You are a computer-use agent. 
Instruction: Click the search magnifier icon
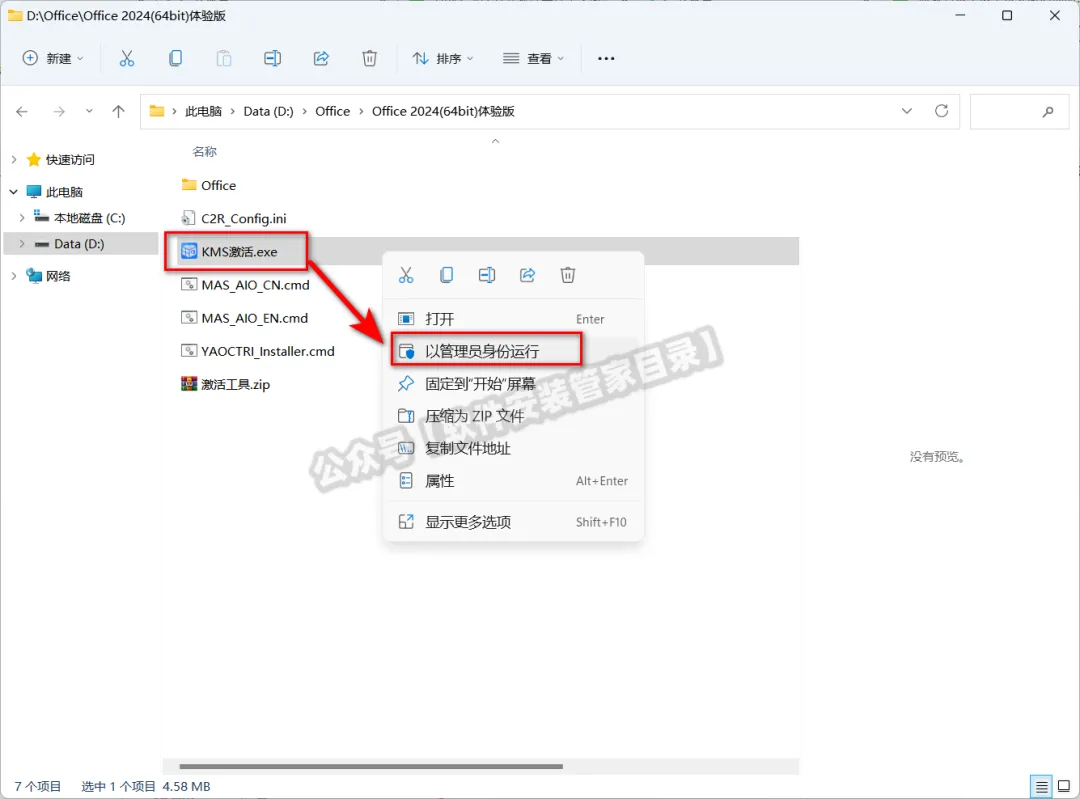tap(1048, 111)
